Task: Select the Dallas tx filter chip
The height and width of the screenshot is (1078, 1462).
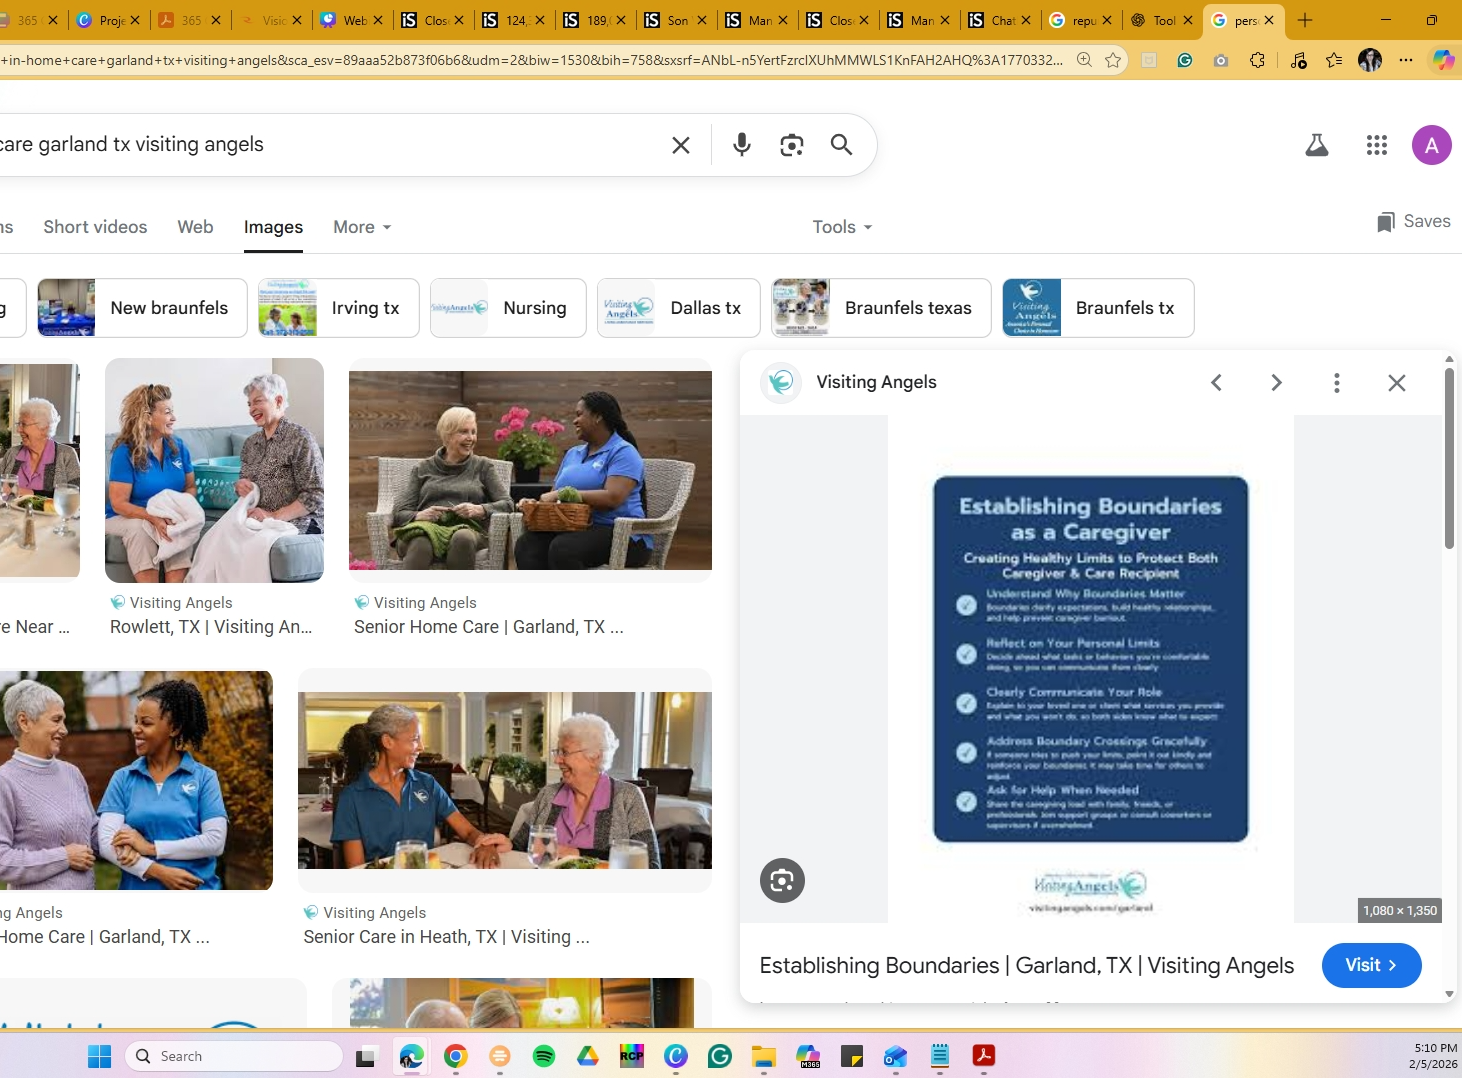Action: point(678,308)
